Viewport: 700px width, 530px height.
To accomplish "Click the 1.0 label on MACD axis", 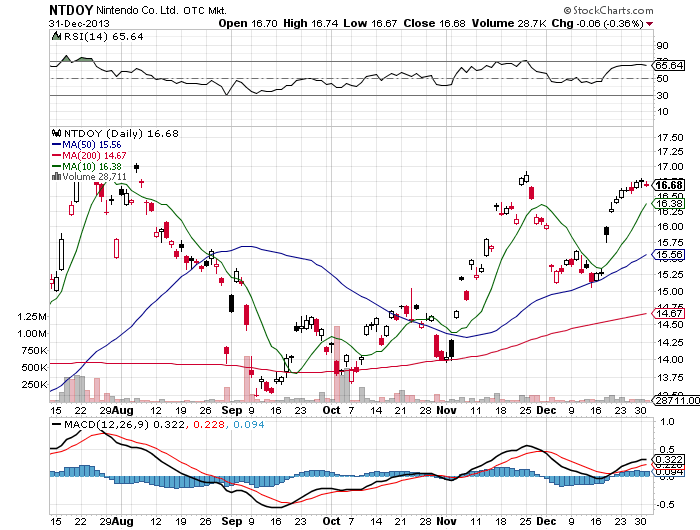I will tap(667, 421).
